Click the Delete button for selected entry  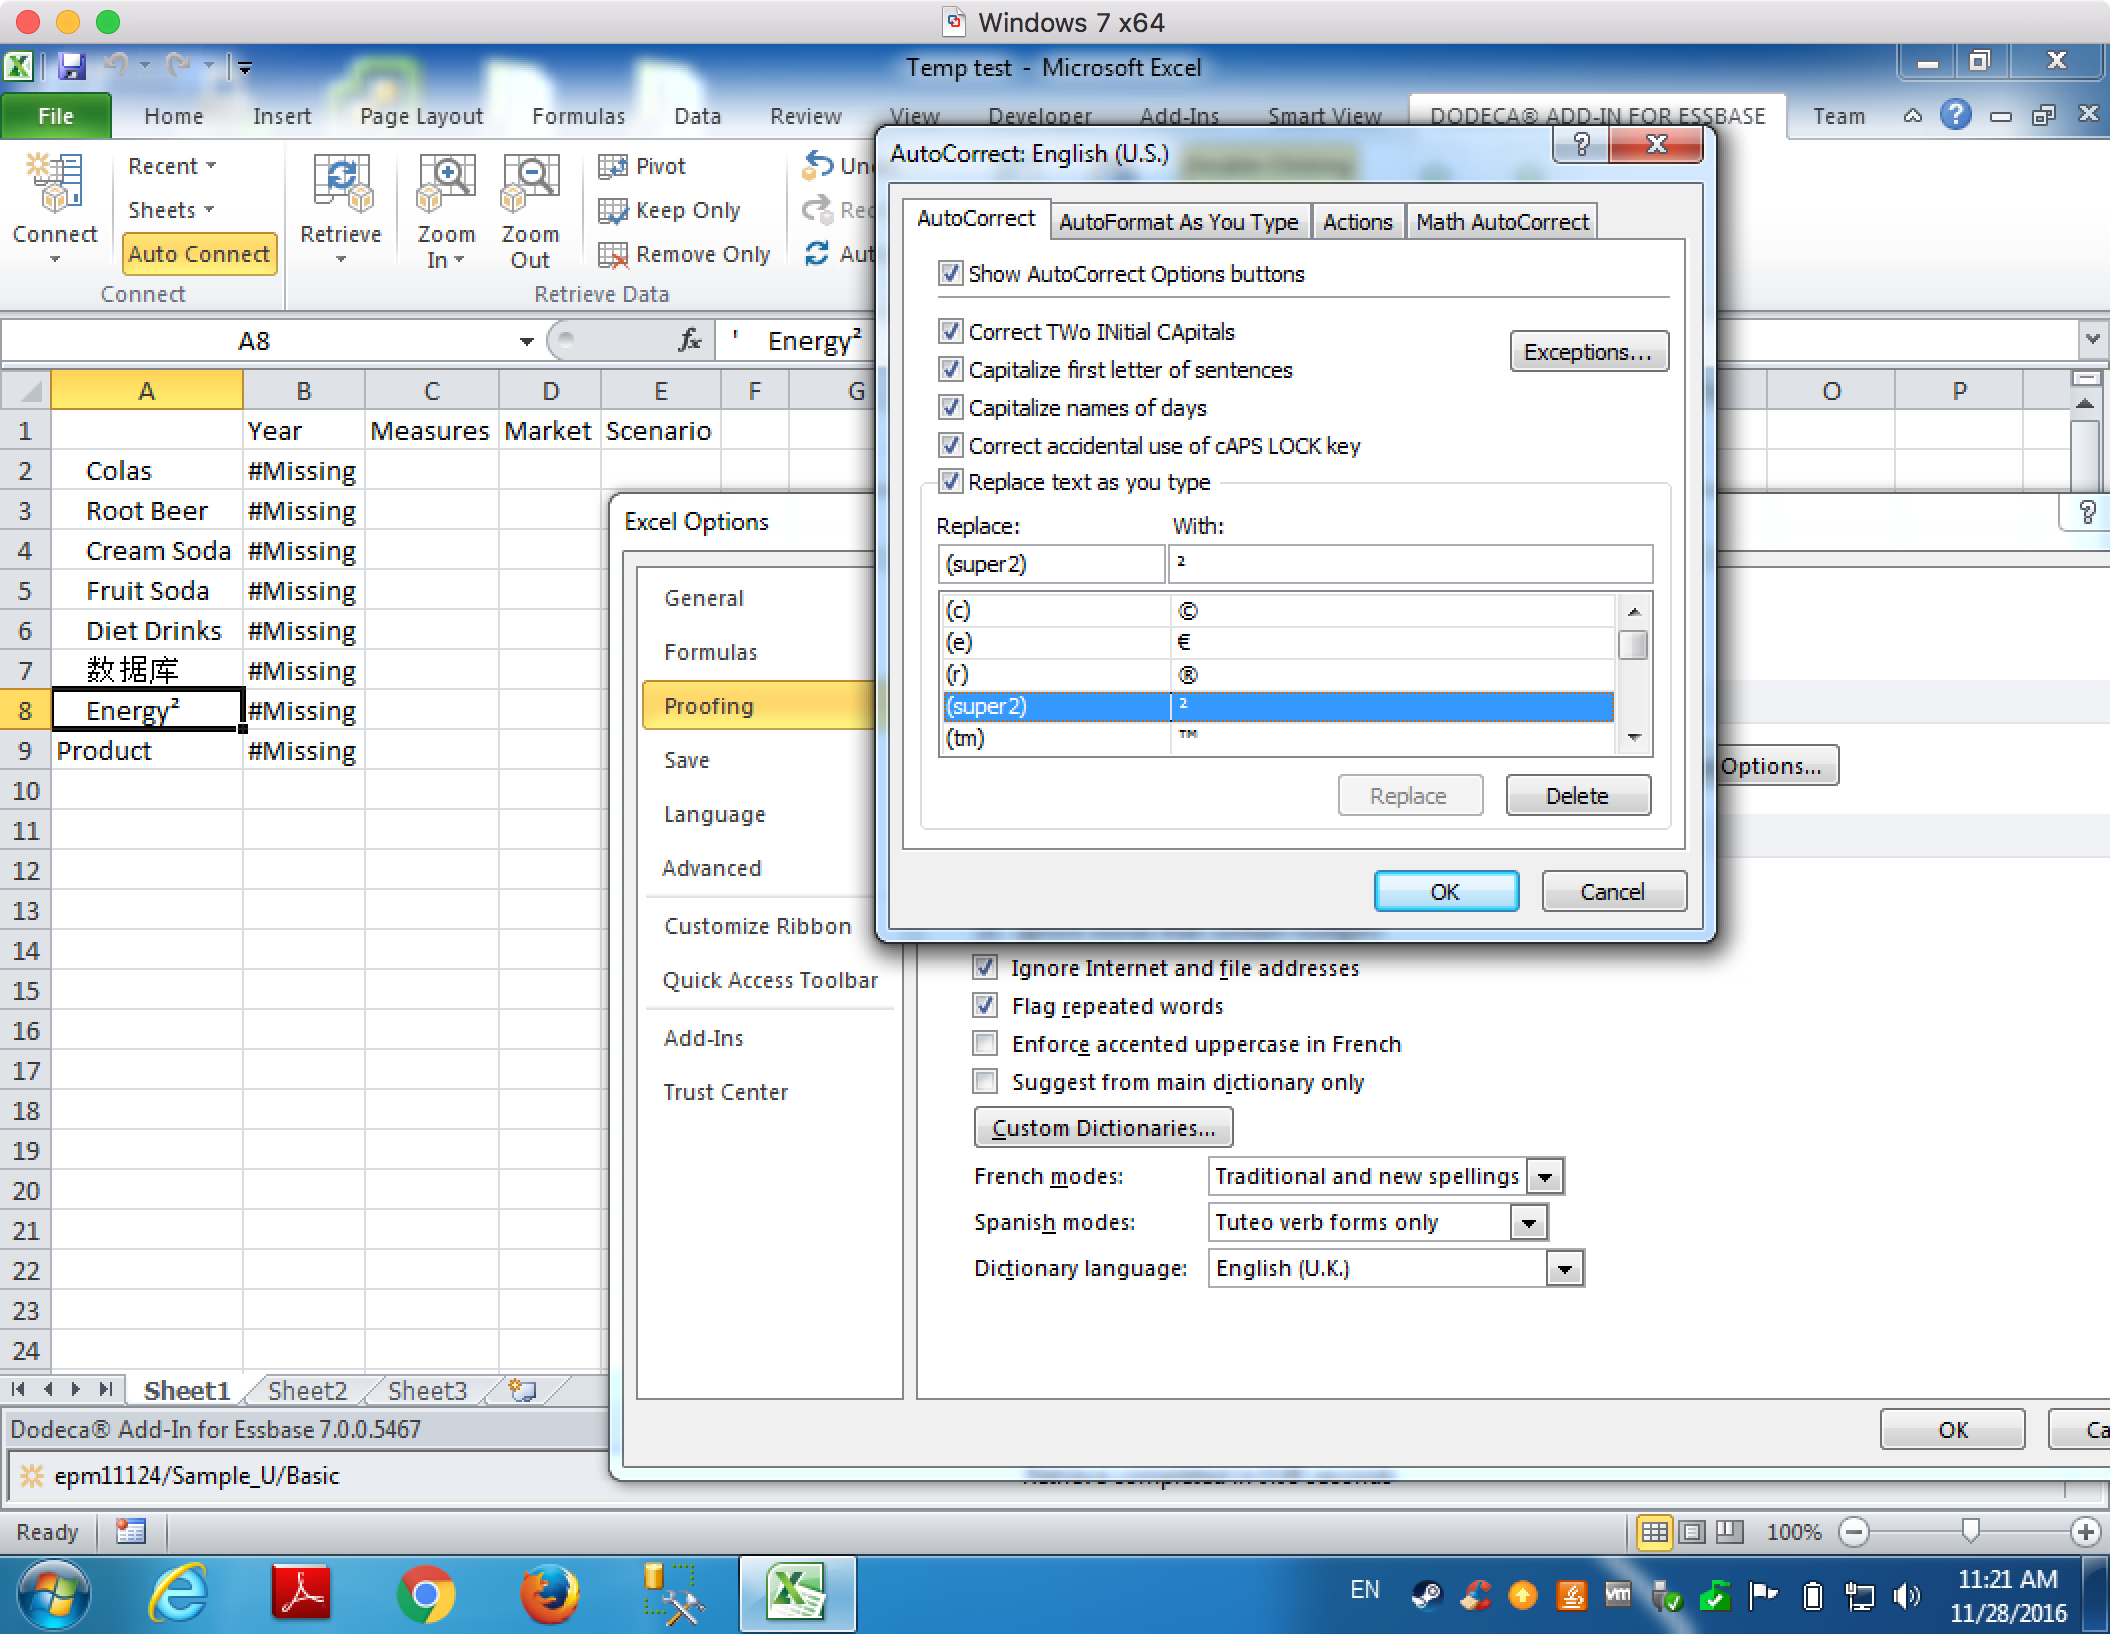1572,795
